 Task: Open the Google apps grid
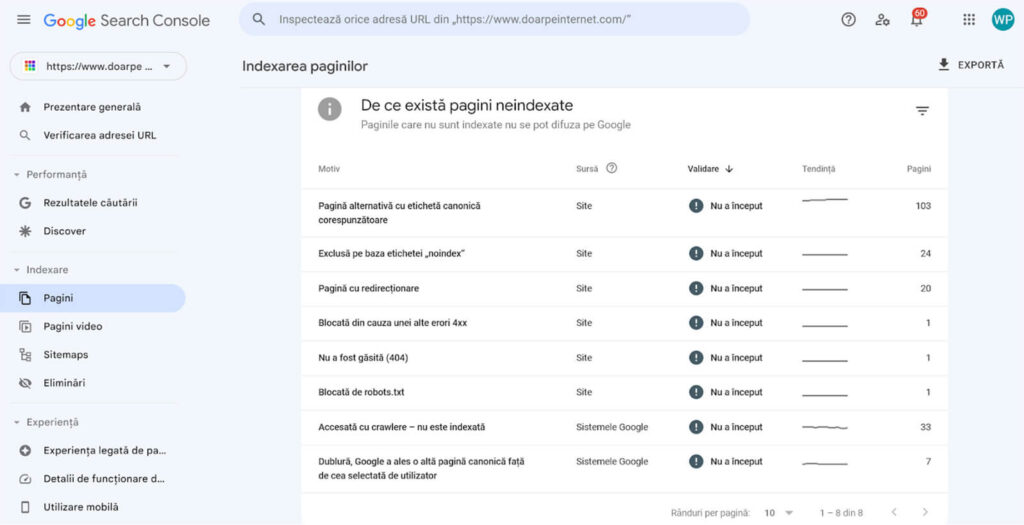click(969, 20)
